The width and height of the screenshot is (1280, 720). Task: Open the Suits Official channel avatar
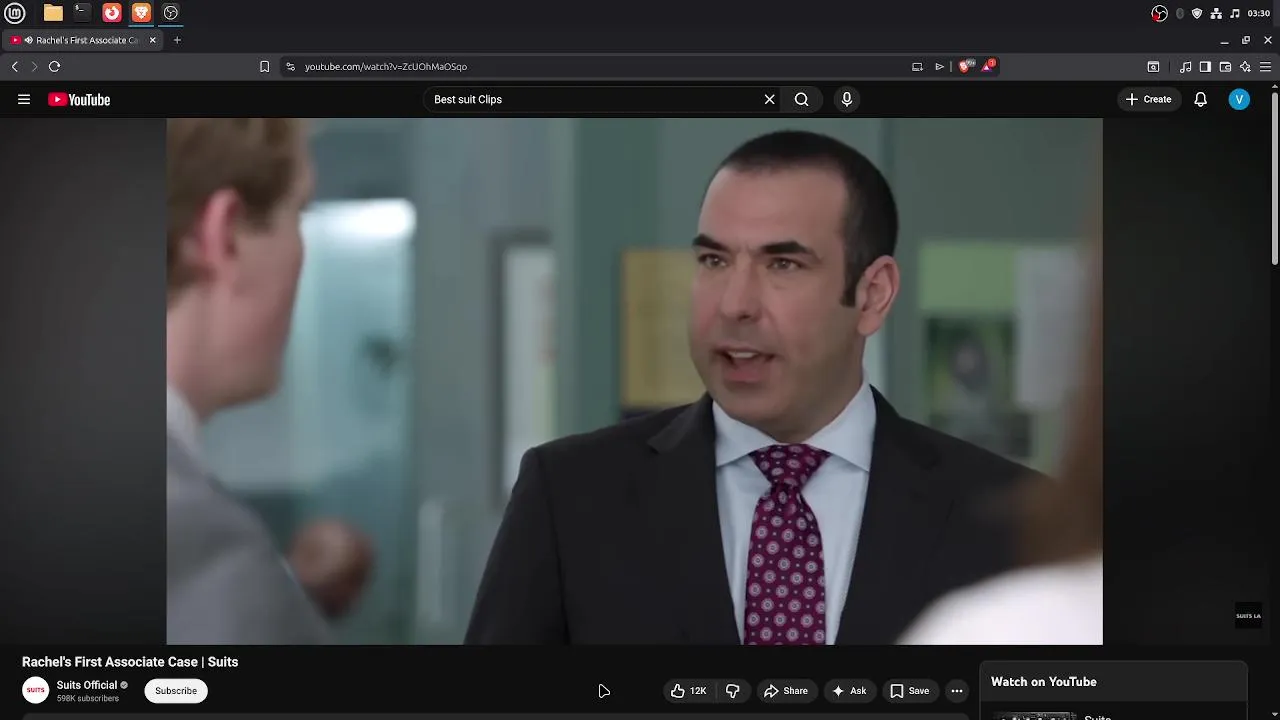[36, 690]
